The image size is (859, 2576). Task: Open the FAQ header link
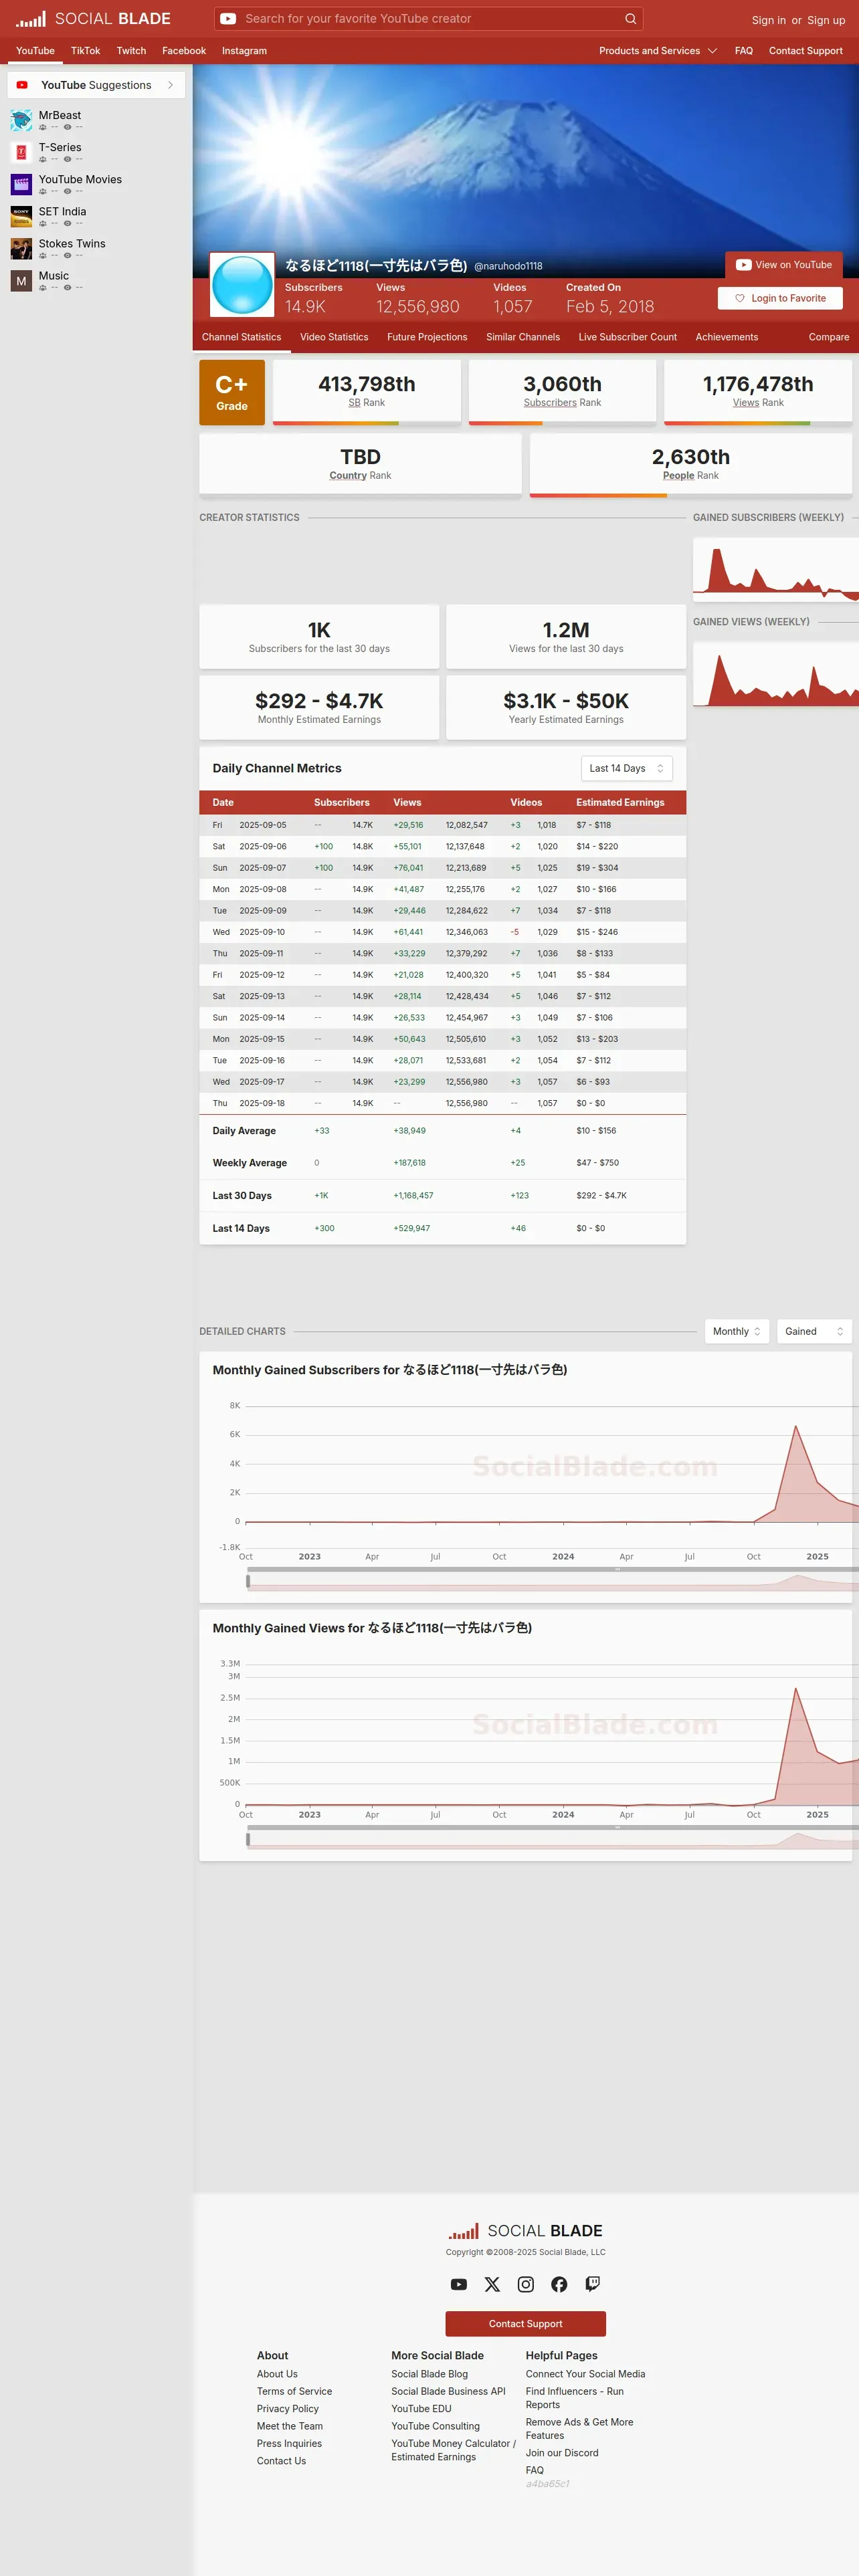744,51
